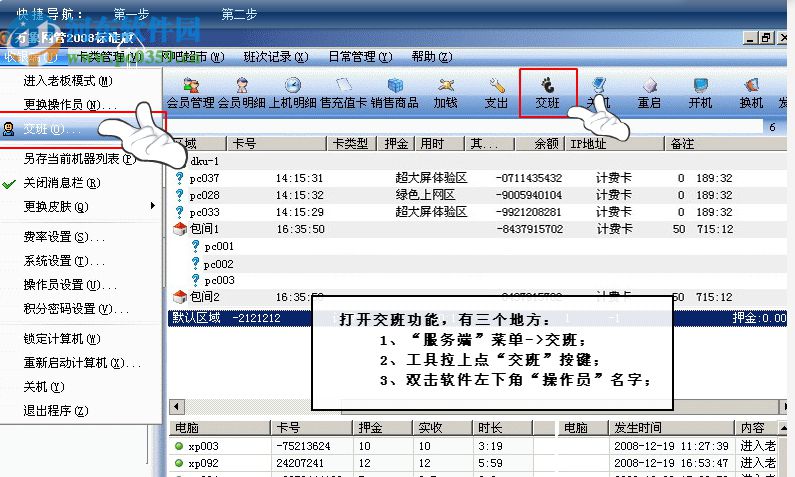Click card number 24207241 cell

(300, 463)
